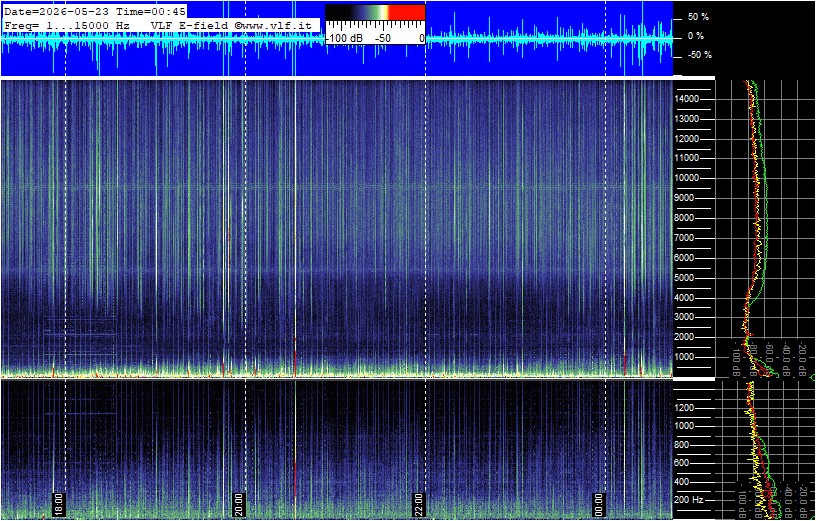Click the VLF E-field label
816x521 pixels.
pos(190,24)
